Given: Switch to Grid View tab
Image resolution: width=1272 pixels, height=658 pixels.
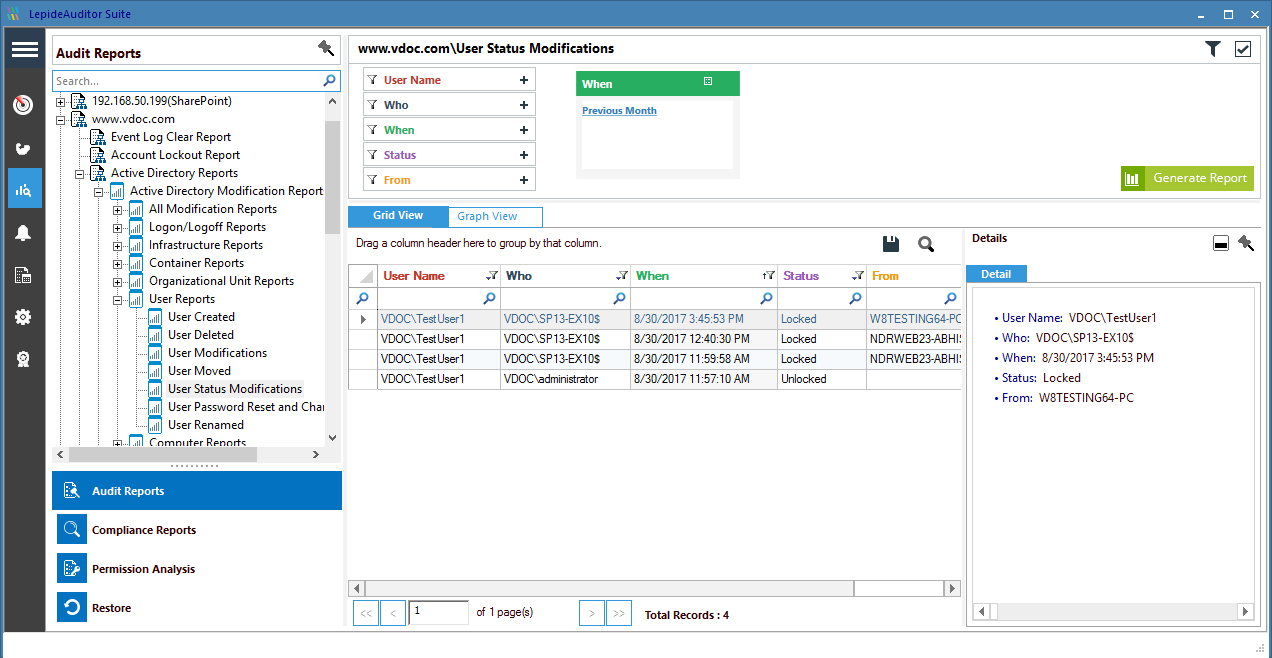Looking at the screenshot, I should click(x=397, y=216).
